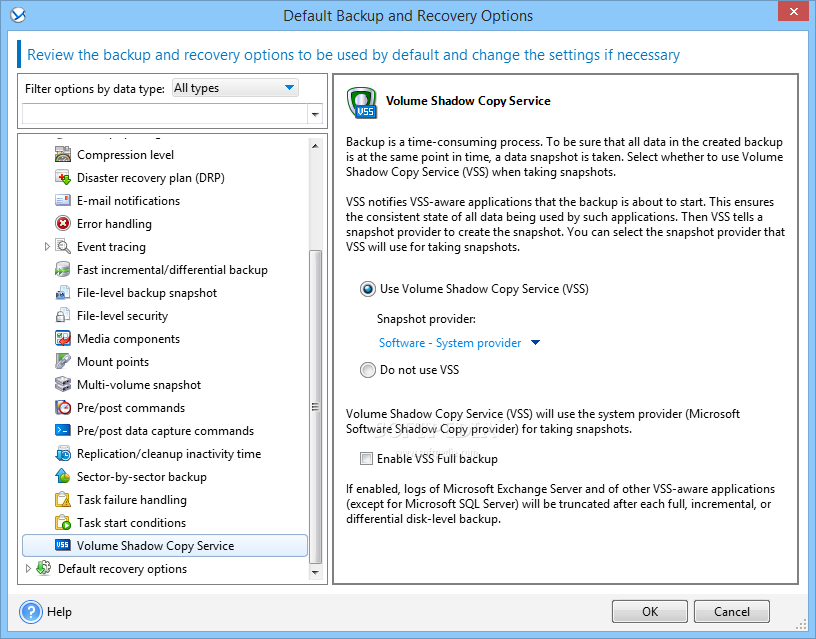Select Media components text
The image size is (816, 639).
coord(129,339)
